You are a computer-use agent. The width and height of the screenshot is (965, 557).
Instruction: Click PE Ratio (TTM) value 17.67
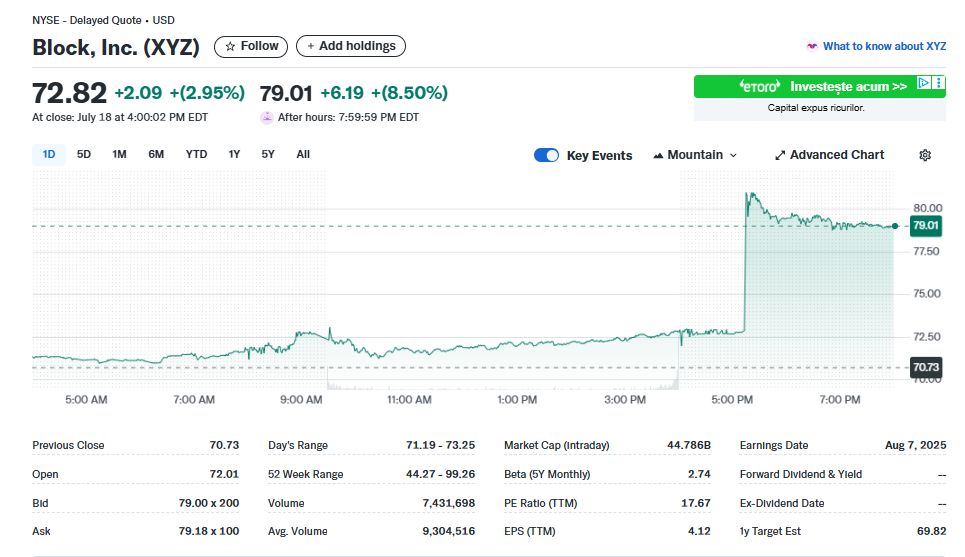pos(695,503)
